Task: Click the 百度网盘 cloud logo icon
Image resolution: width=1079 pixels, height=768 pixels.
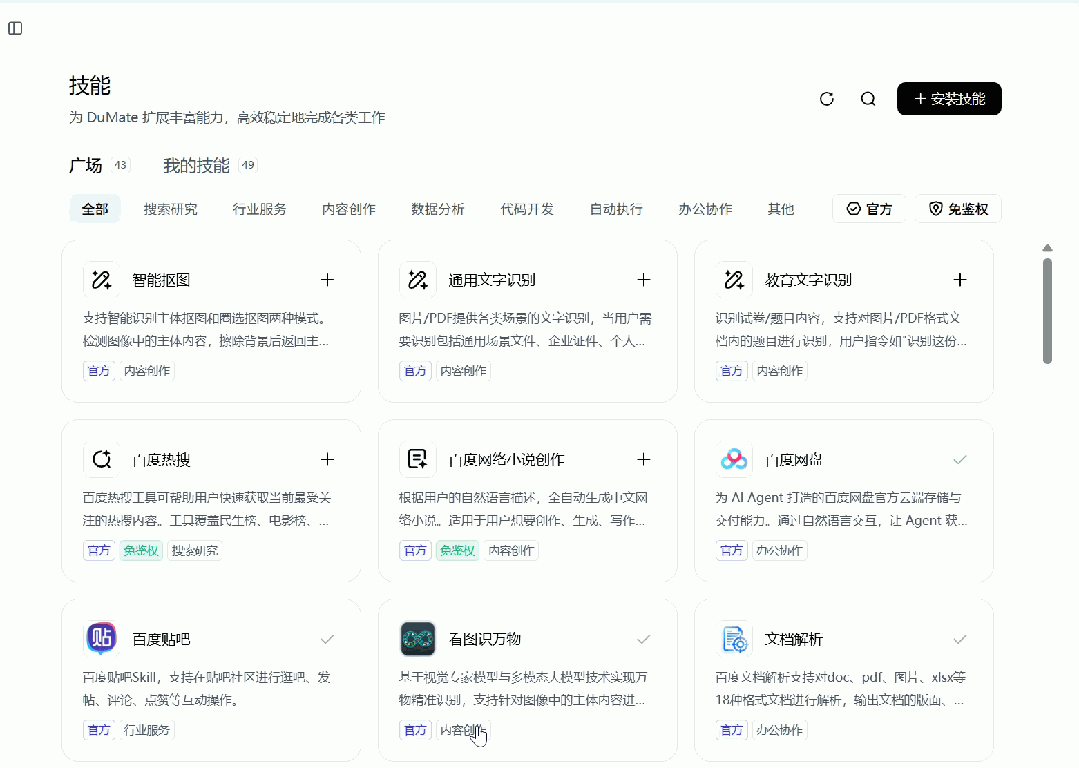Action: pyautogui.click(x=734, y=459)
